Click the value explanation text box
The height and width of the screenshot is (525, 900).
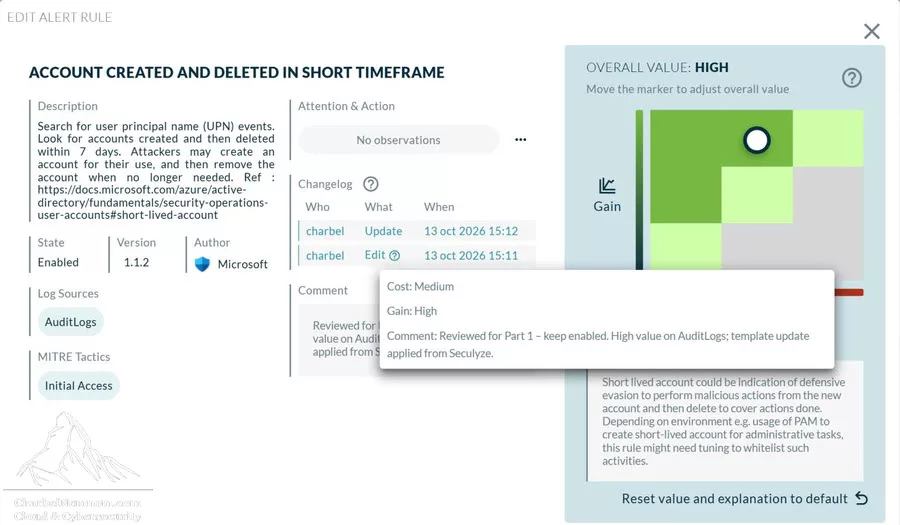click(725, 421)
